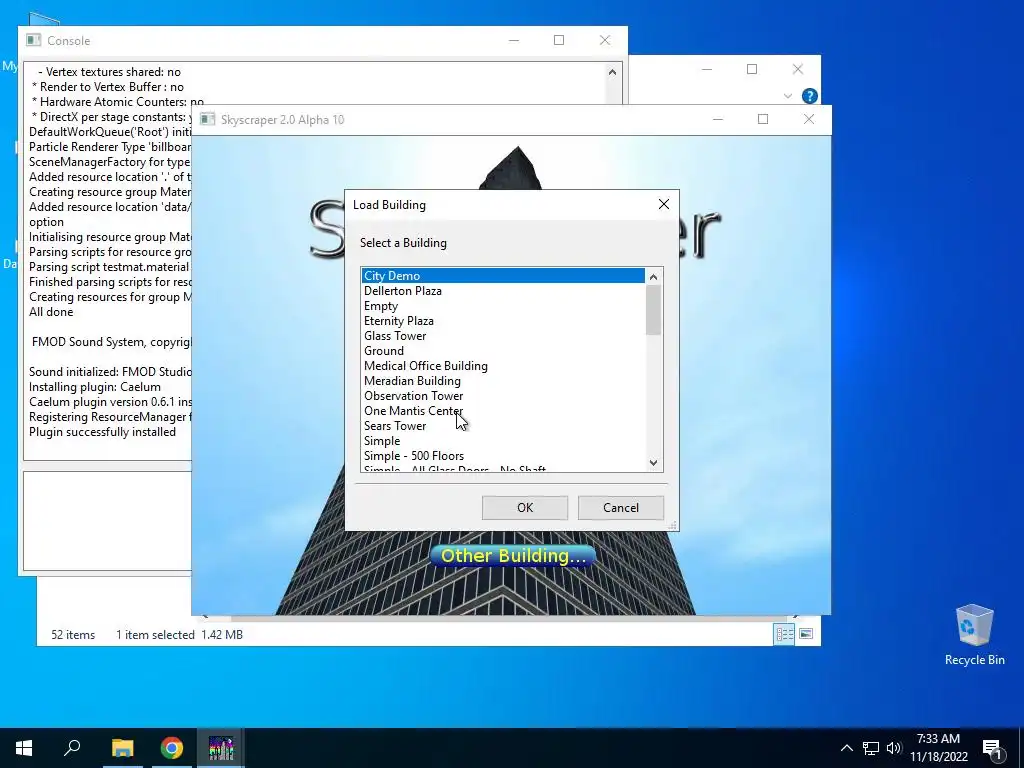Switch File Explorer to large icons view
Image resolution: width=1024 pixels, height=768 pixels.
click(x=806, y=634)
